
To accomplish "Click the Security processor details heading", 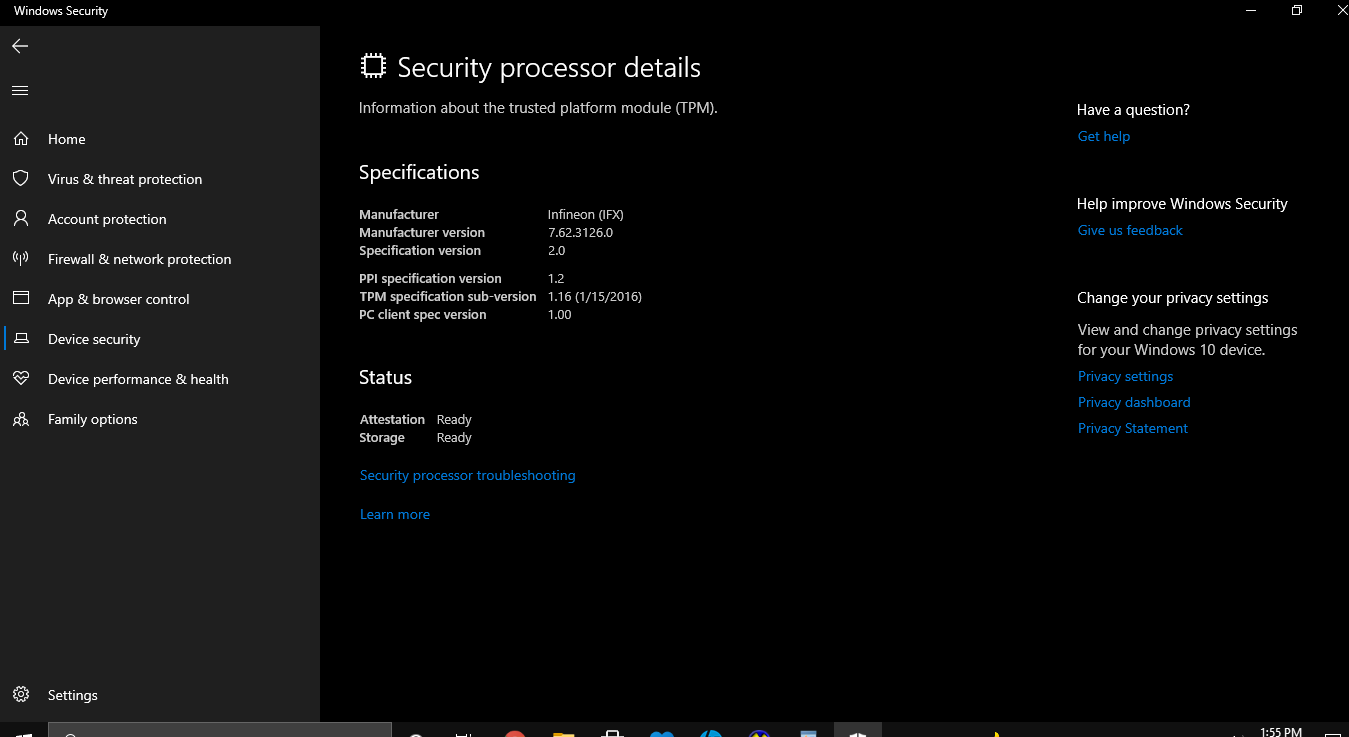I will [x=549, y=67].
